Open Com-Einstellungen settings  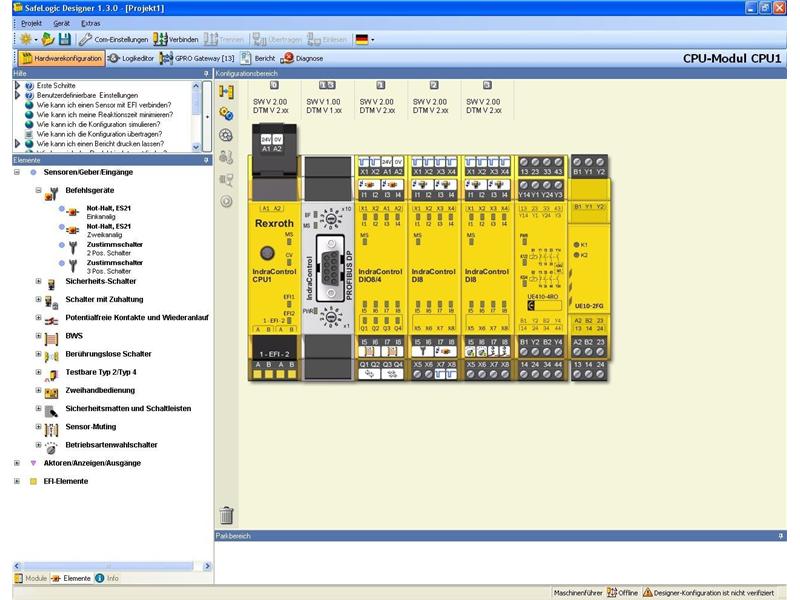tap(113, 39)
